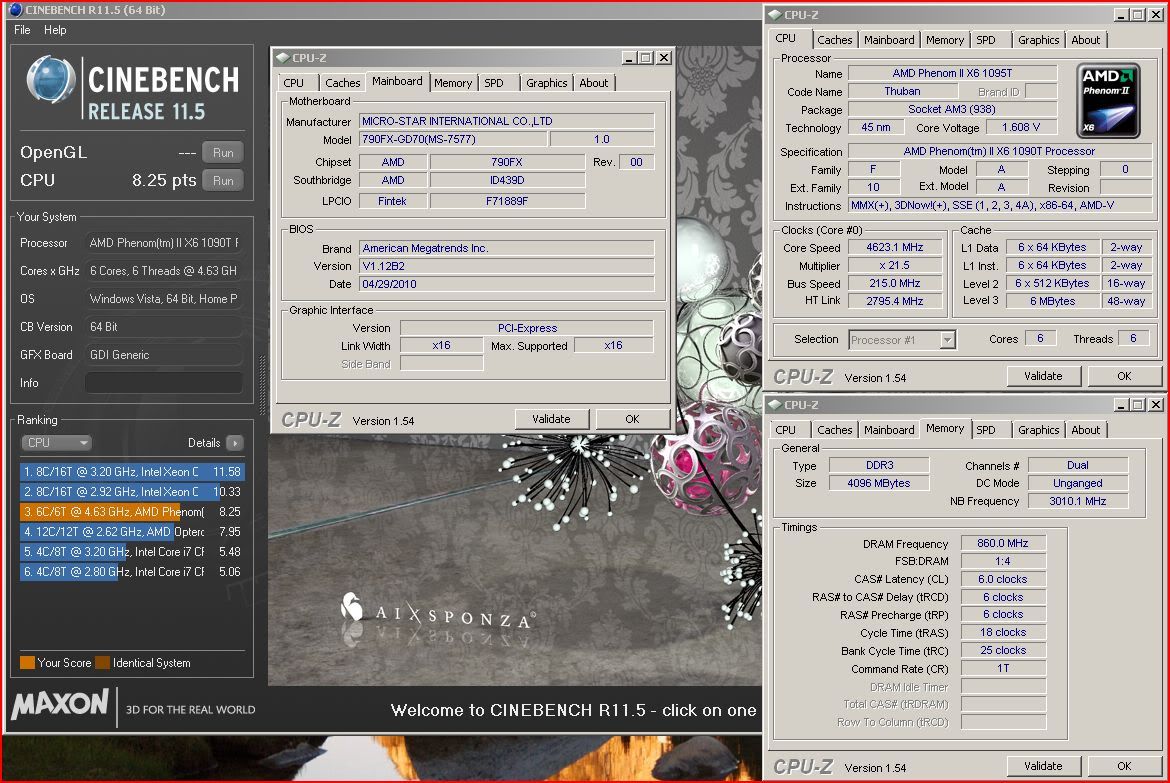Click the processor name AMD Phenom II X6 1095T
The width and height of the screenshot is (1170, 783).
952,73
